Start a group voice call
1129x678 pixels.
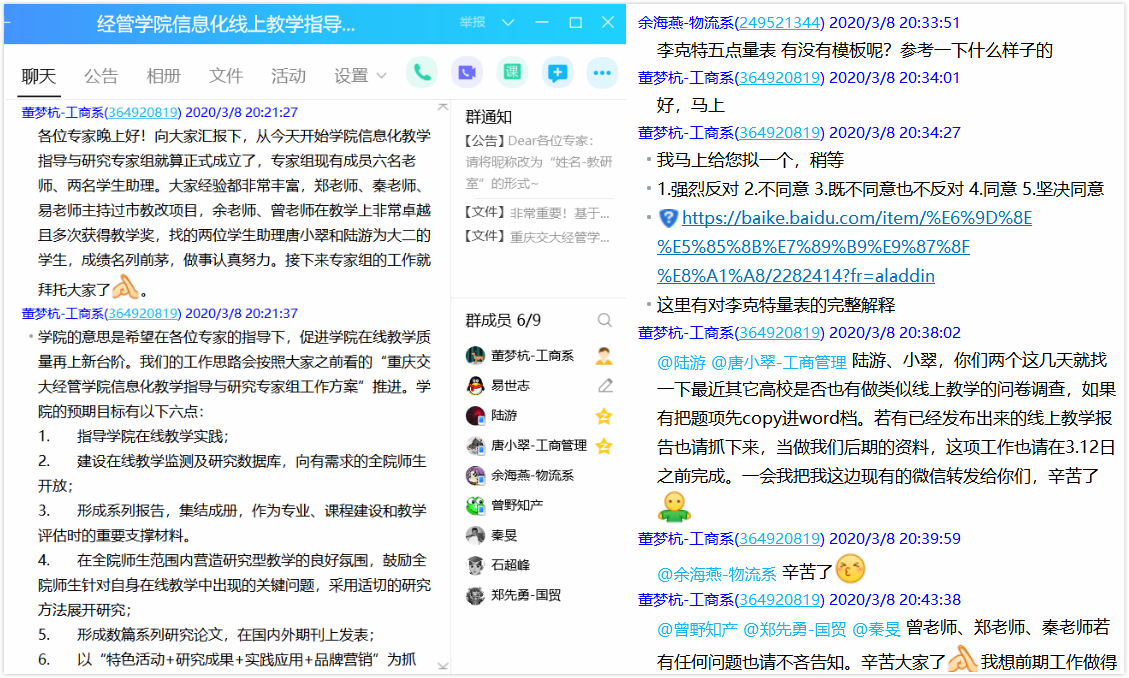pos(422,73)
